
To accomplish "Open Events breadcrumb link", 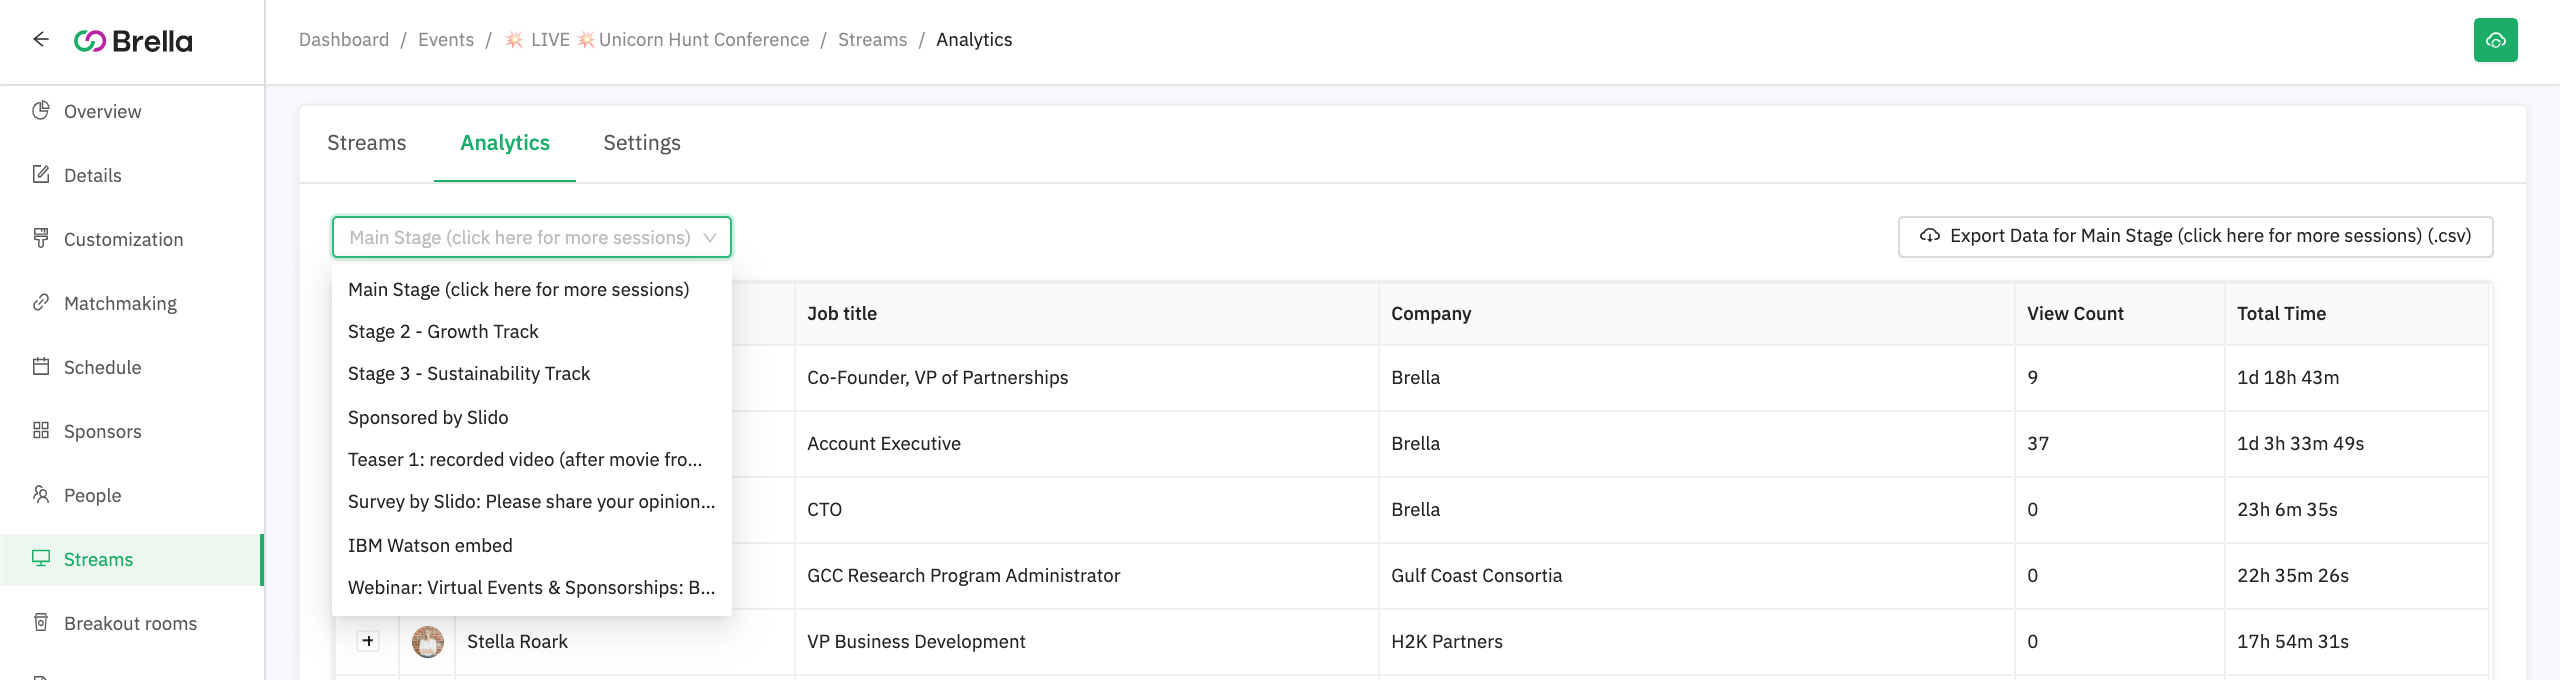I will (x=446, y=40).
